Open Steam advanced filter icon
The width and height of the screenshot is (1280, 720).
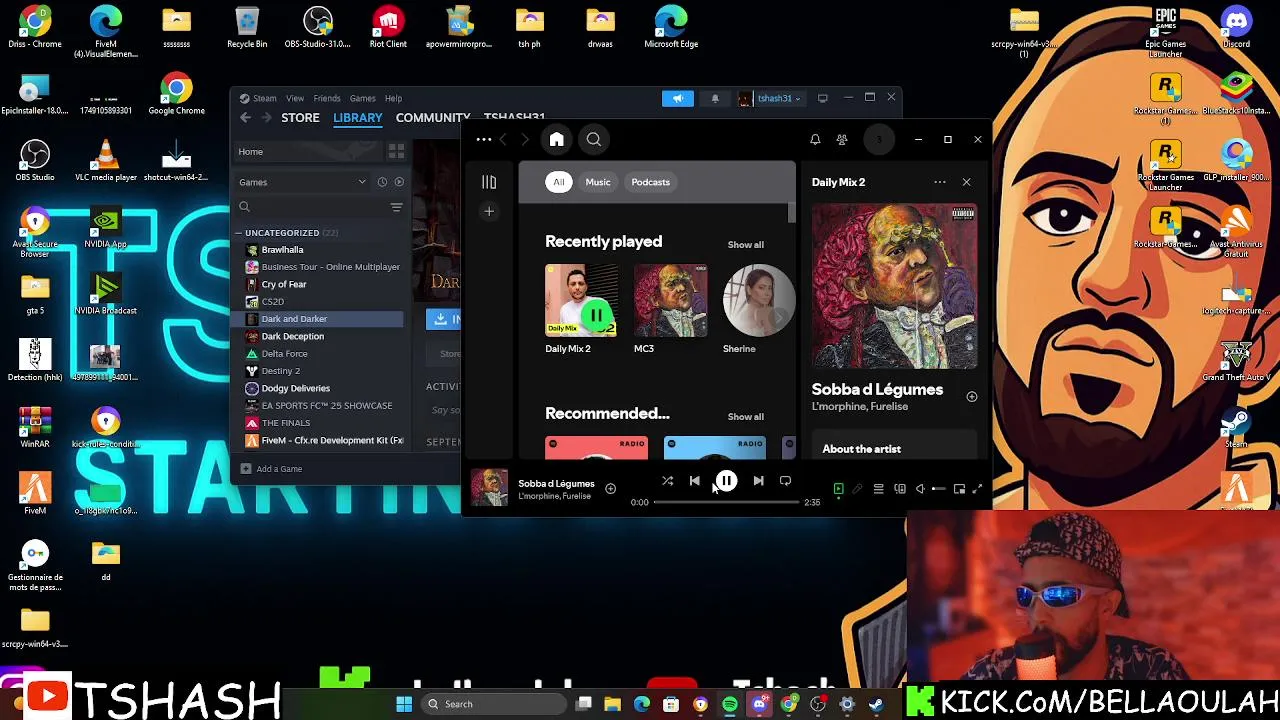click(x=396, y=207)
